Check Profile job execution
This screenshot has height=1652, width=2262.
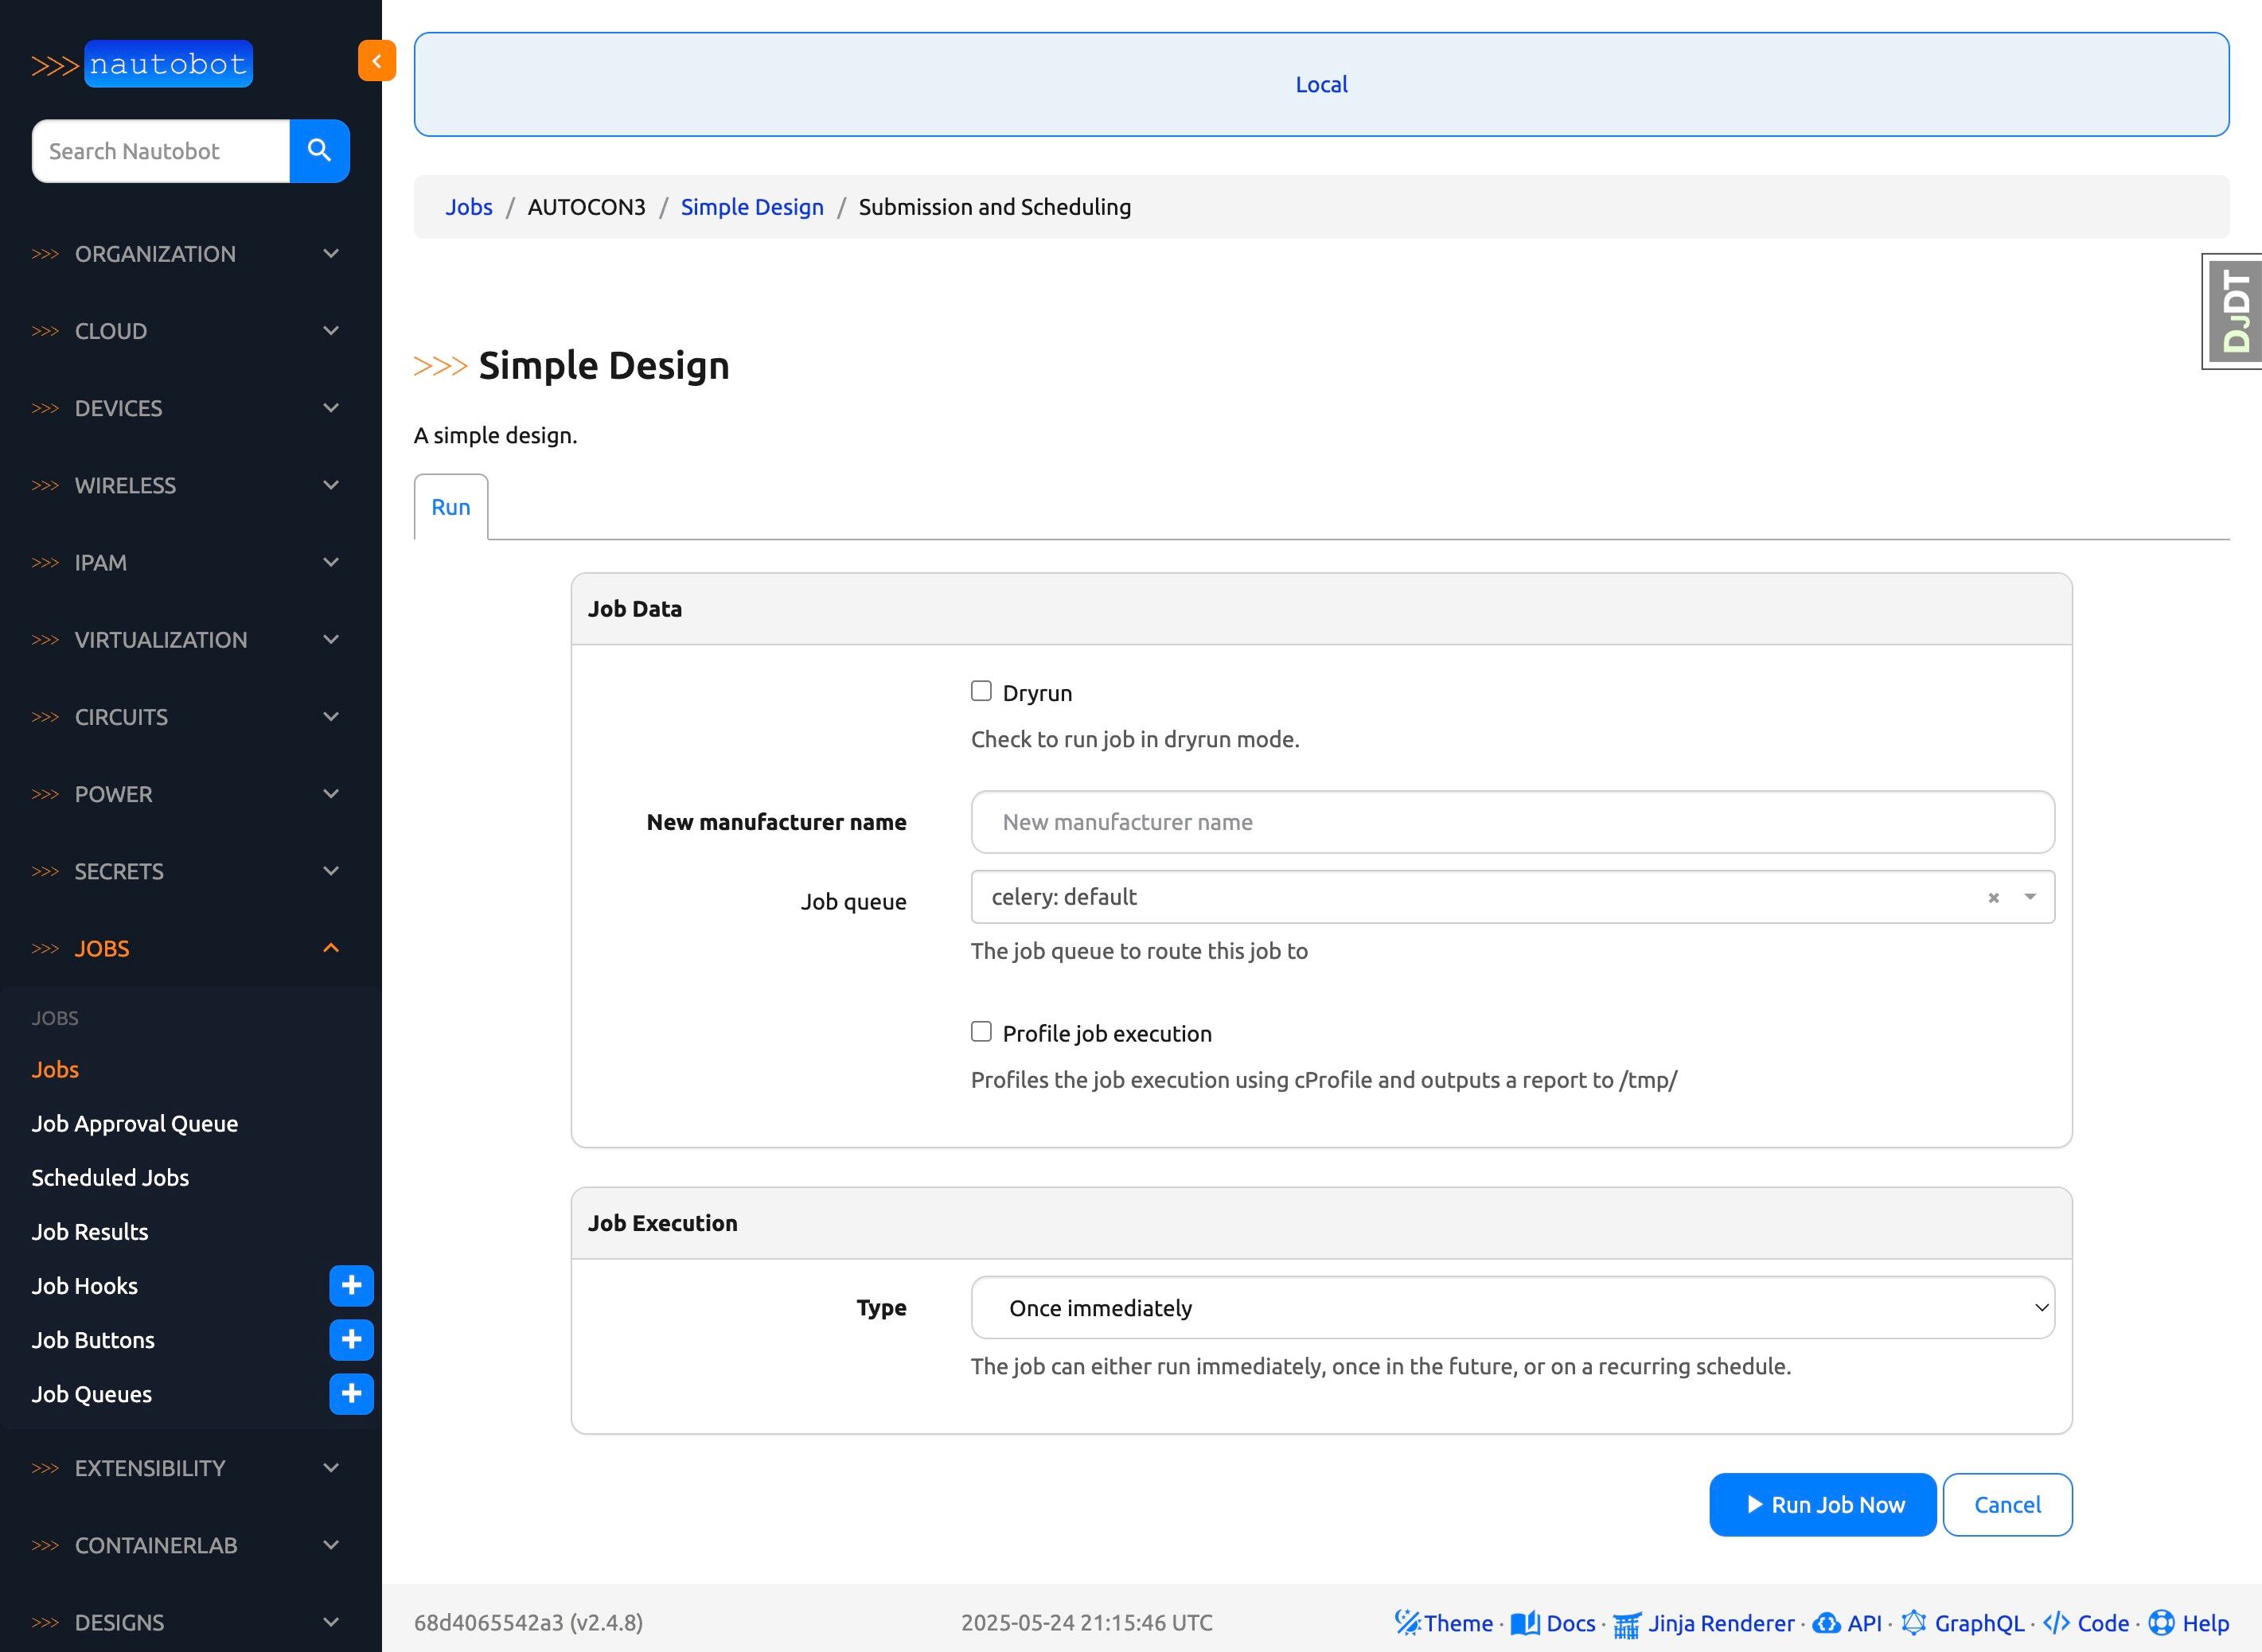click(x=981, y=1031)
